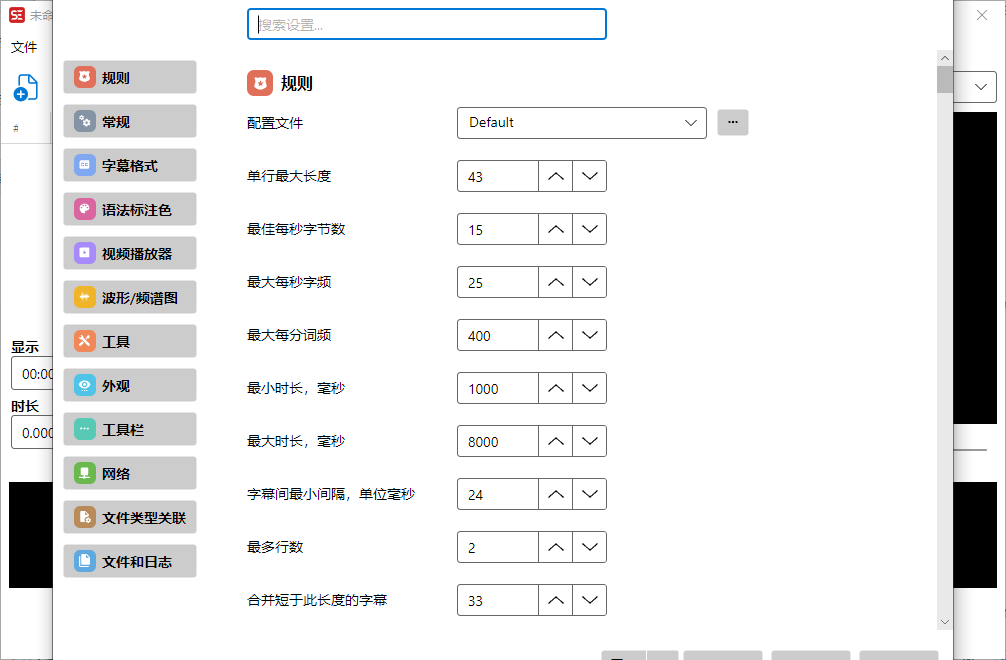Screen dimensions: 1006x660
Task: Focus the 搜索设置 search field
Action: pos(427,24)
